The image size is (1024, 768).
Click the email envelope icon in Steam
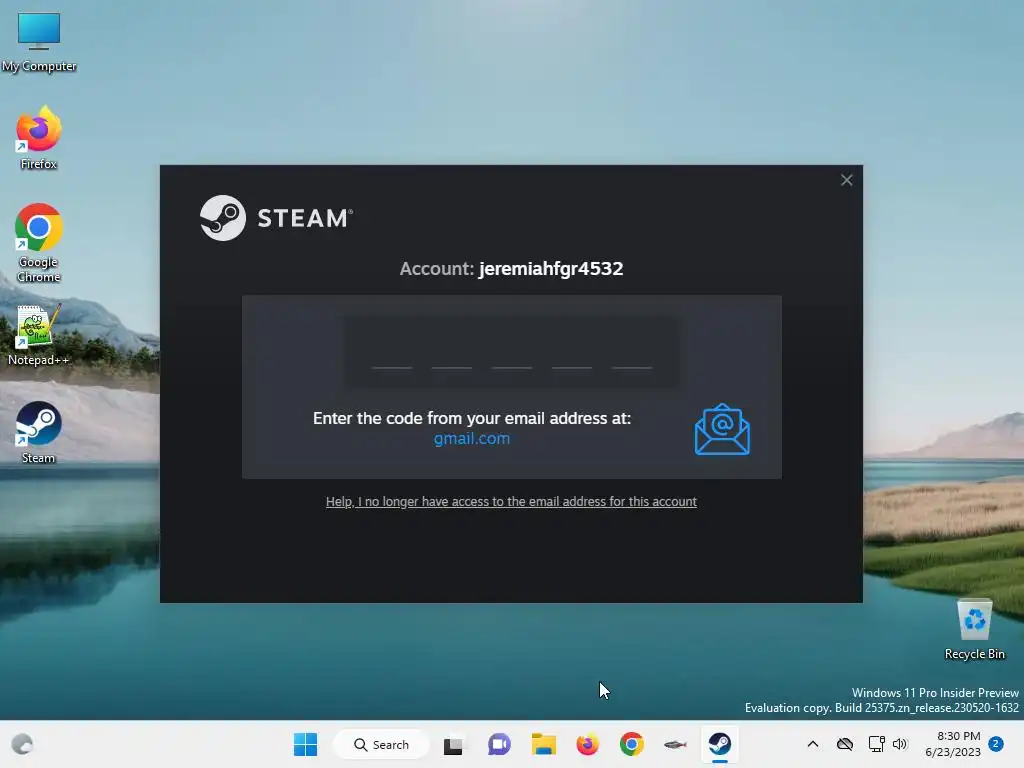[722, 429]
